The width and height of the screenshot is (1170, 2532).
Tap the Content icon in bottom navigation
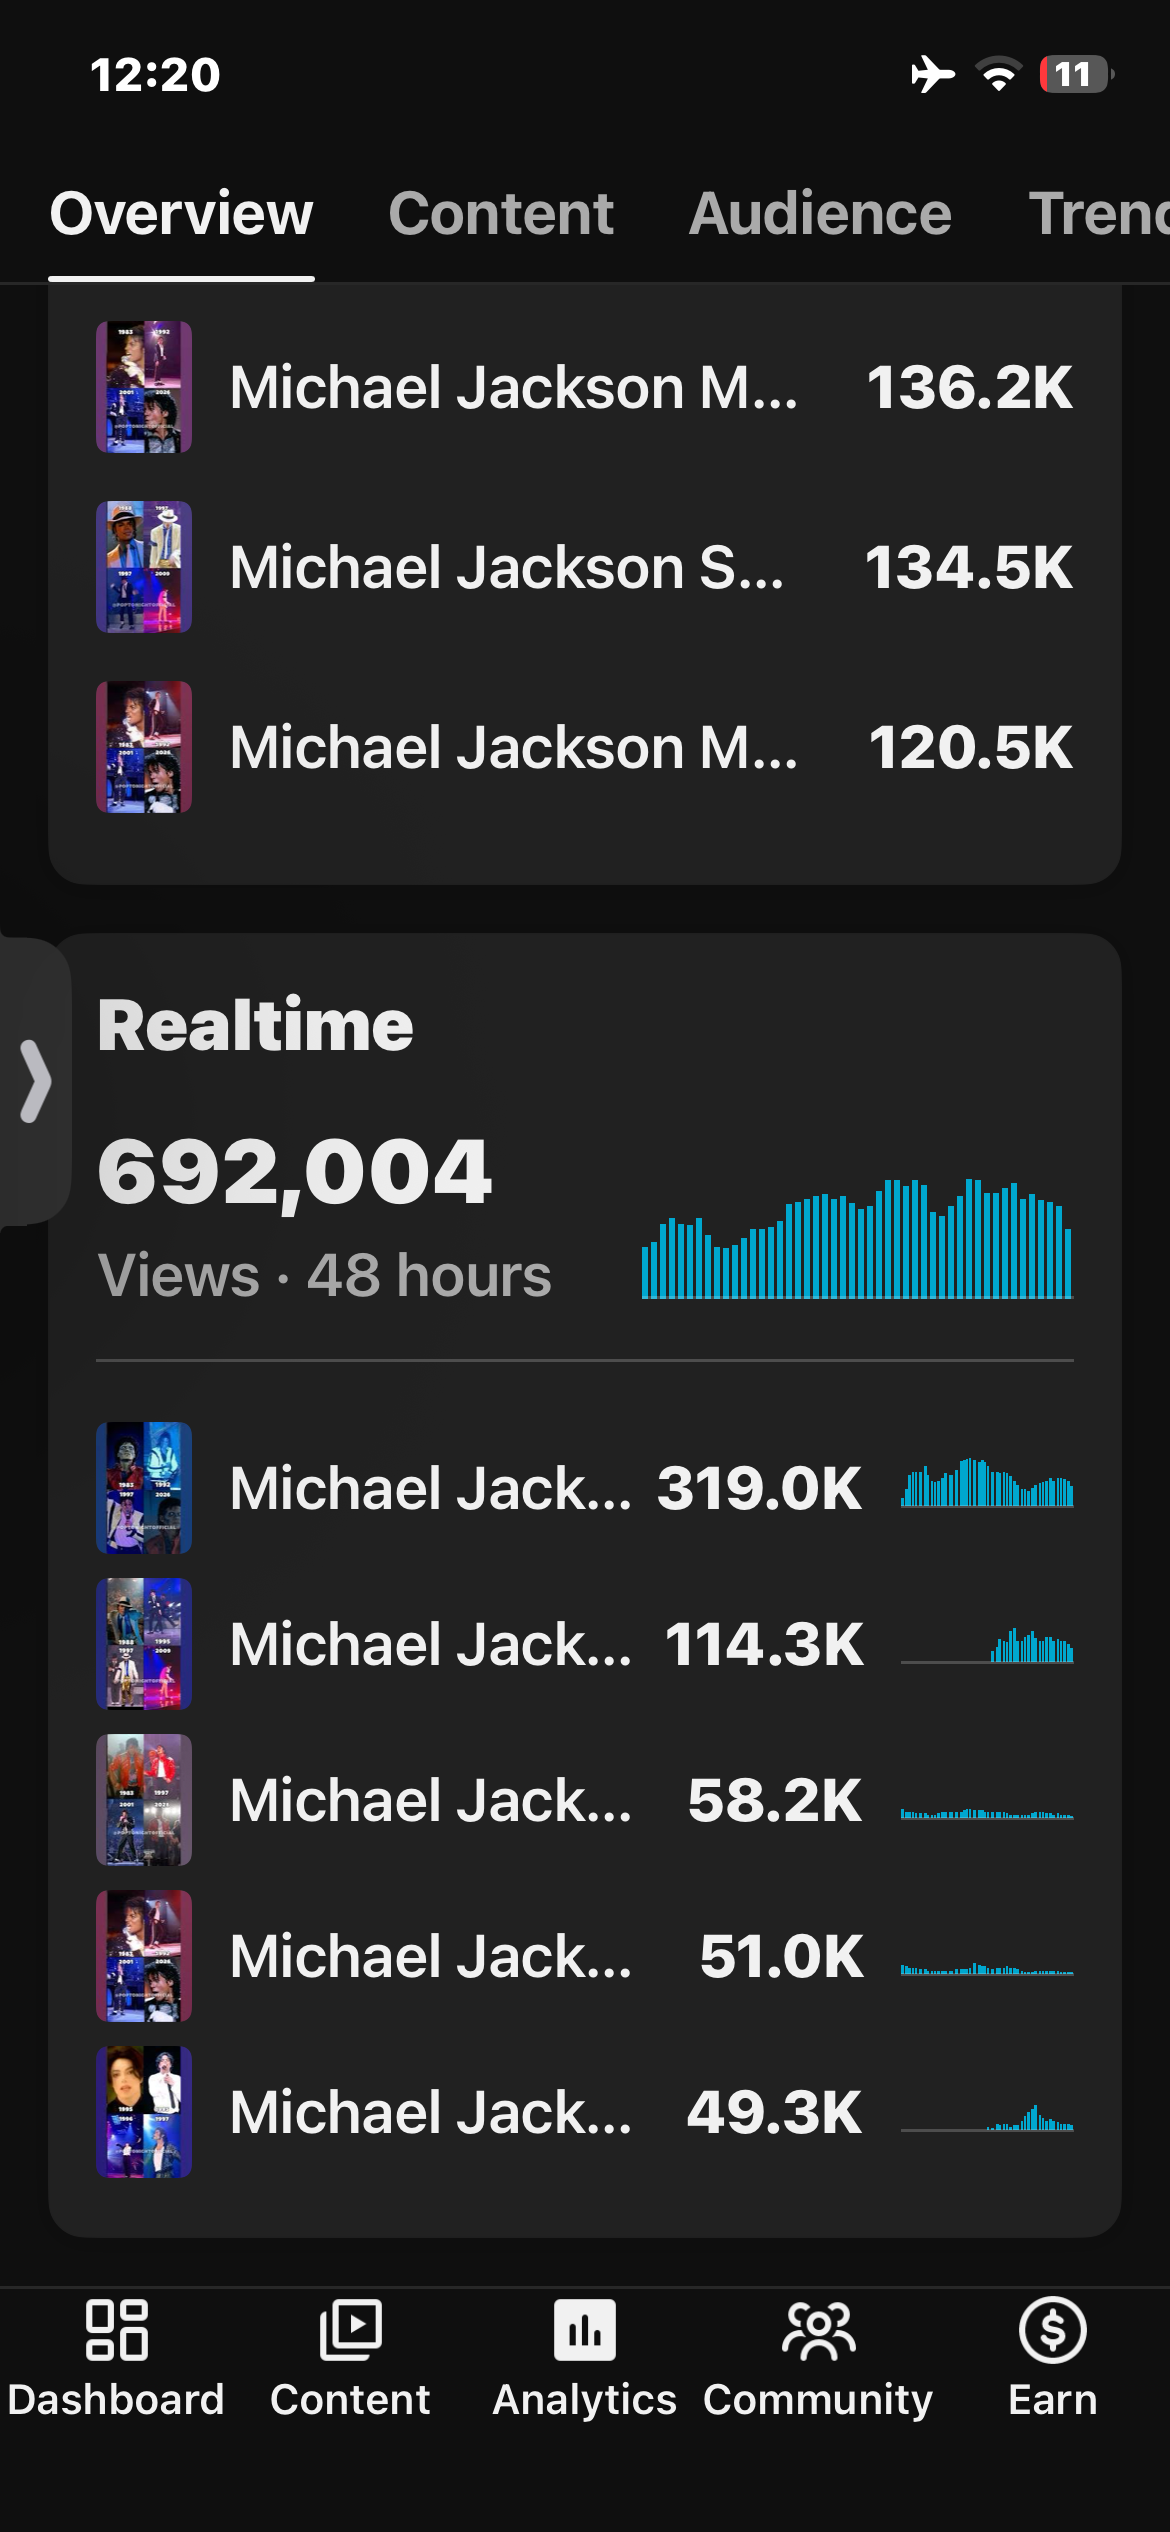click(x=350, y=2330)
